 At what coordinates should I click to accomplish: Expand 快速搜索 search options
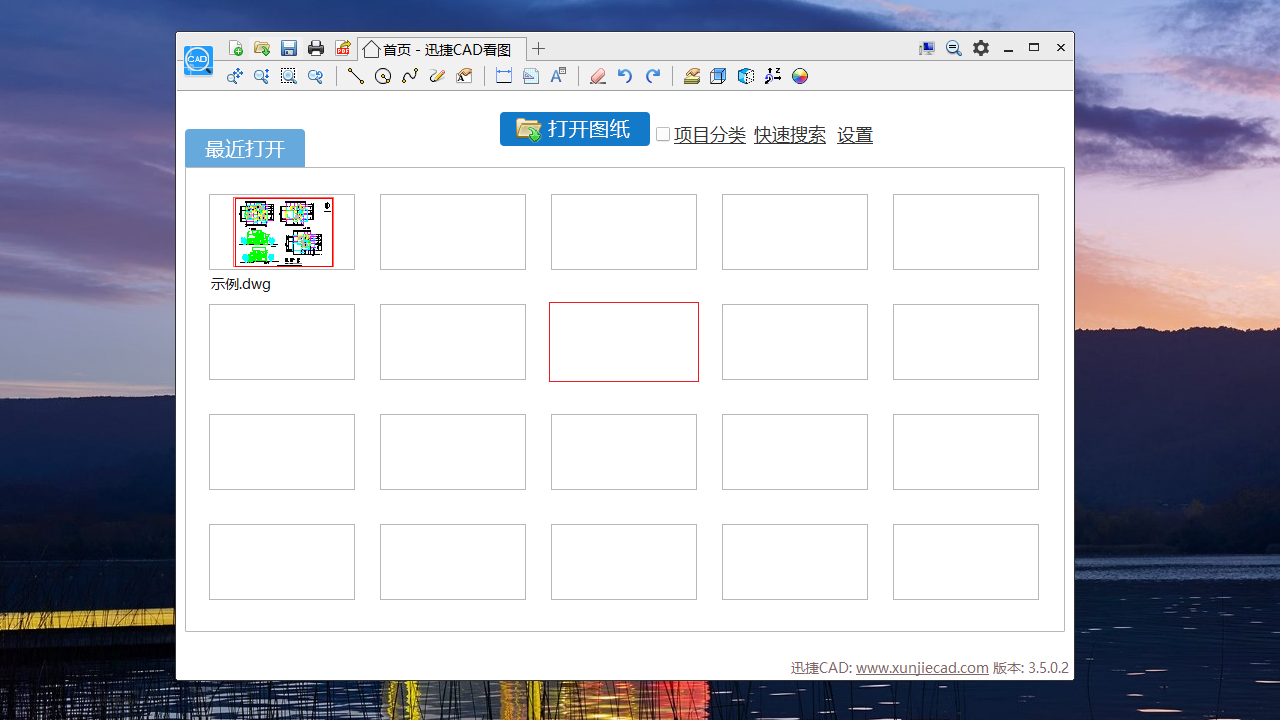coord(790,134)
